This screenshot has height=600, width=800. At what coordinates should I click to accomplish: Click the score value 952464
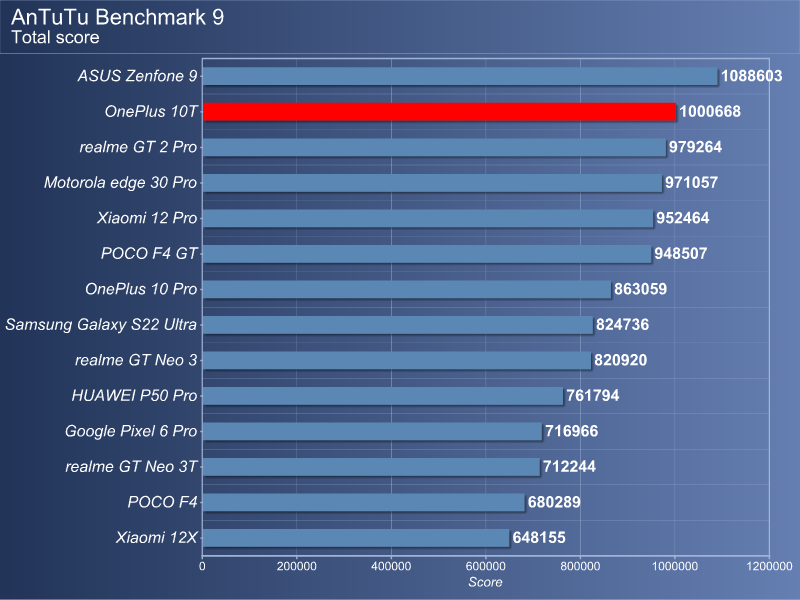[683, 218]
